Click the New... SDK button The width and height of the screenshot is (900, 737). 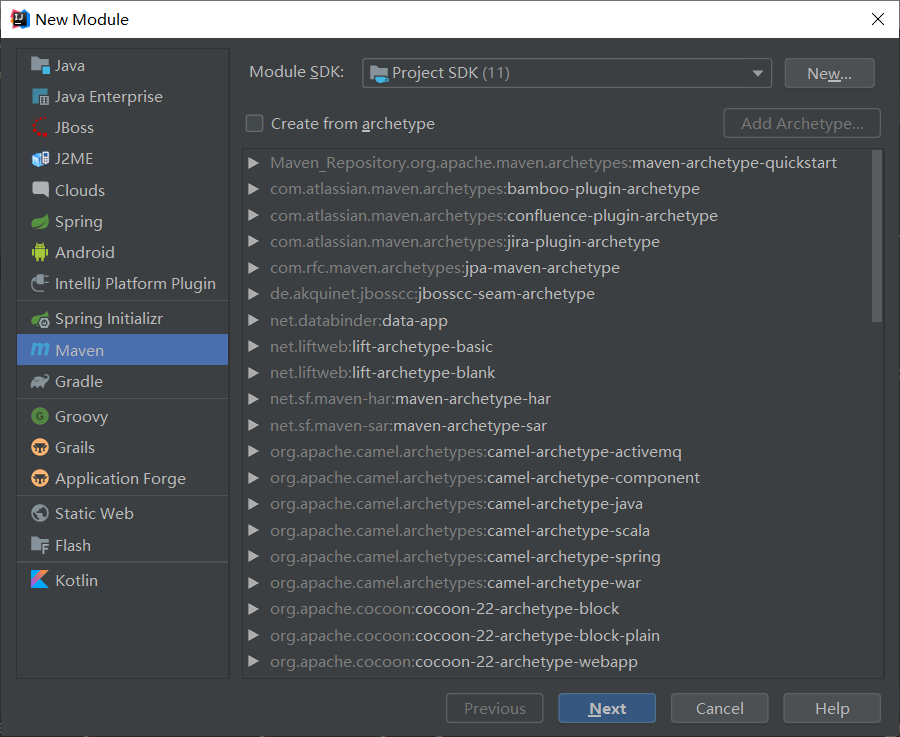point(829,73)
